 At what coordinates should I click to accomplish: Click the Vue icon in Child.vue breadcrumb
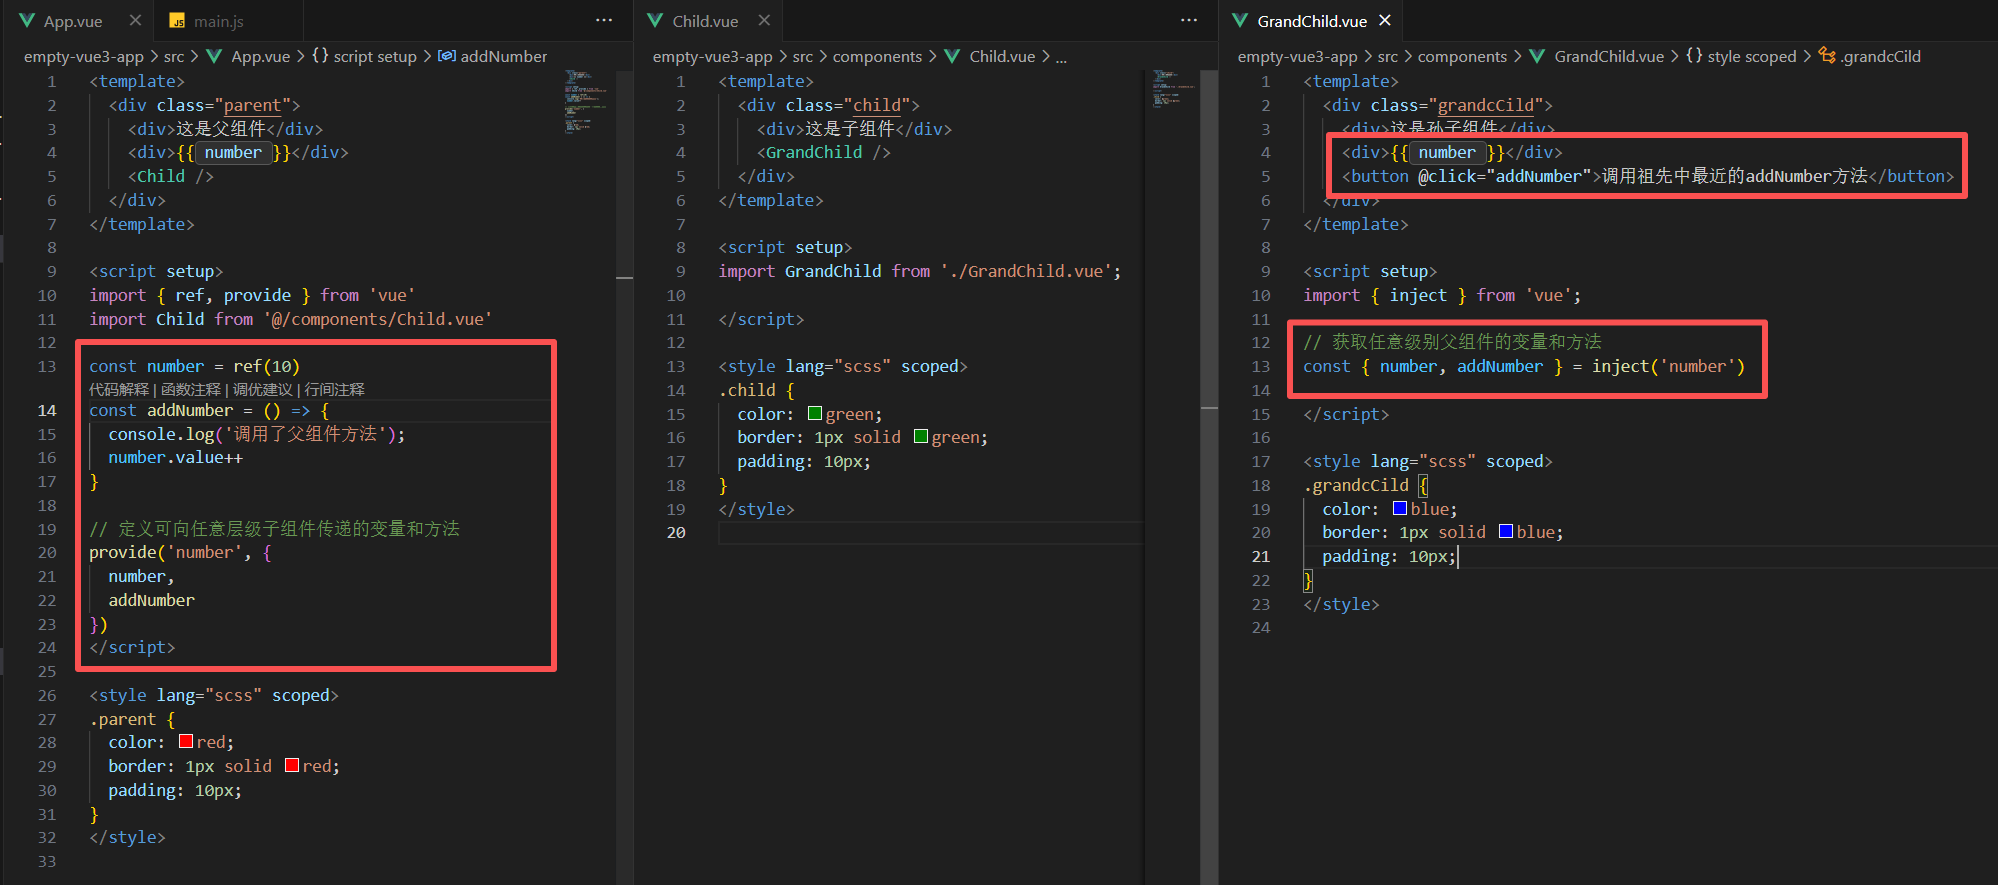click(952, 56)
